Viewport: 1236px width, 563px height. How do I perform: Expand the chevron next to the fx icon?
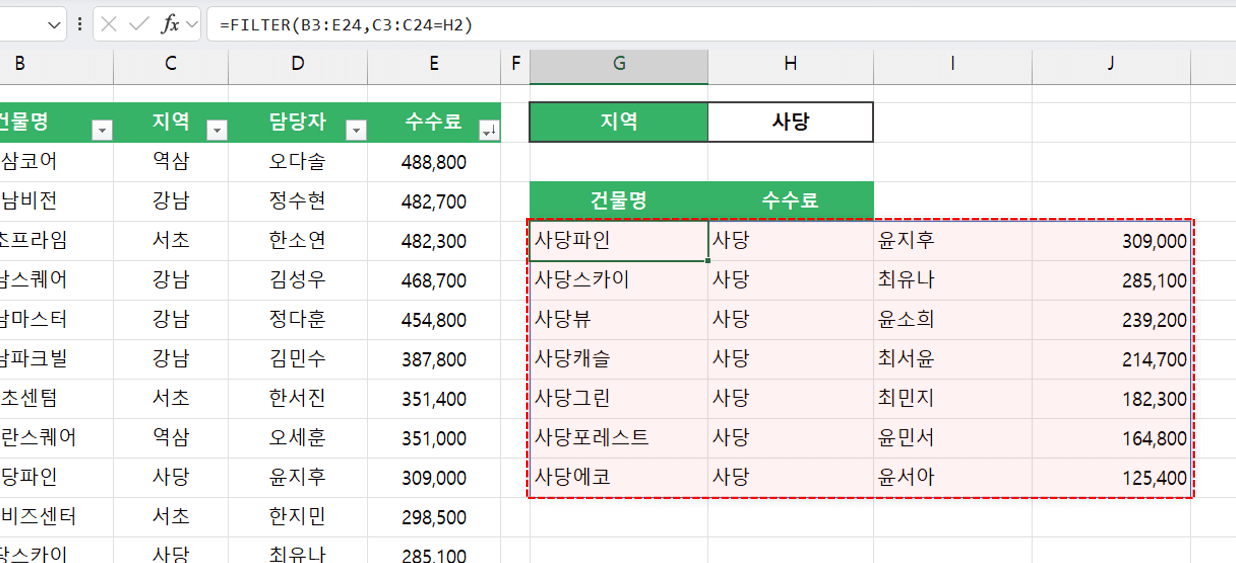(191, 25)
